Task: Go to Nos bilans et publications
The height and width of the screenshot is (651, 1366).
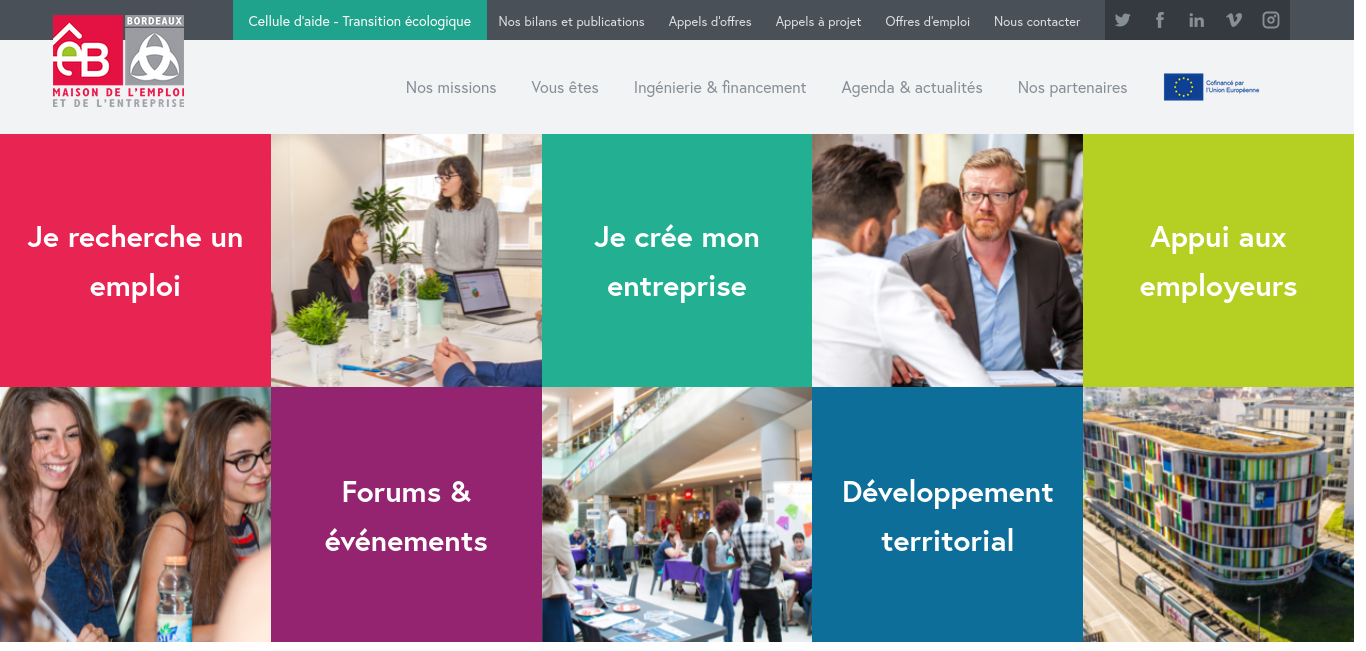Action: point(571,21)
